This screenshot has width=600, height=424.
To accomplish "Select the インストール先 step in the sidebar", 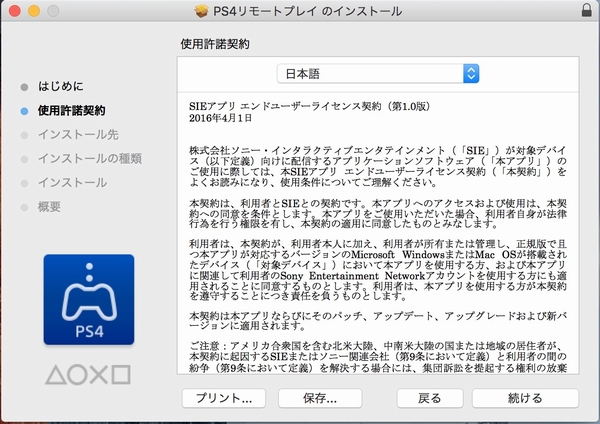I will pos(78,134).
